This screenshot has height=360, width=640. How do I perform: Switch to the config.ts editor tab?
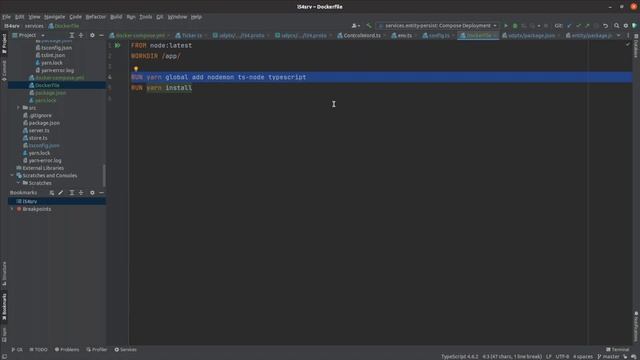coord(438,36)
